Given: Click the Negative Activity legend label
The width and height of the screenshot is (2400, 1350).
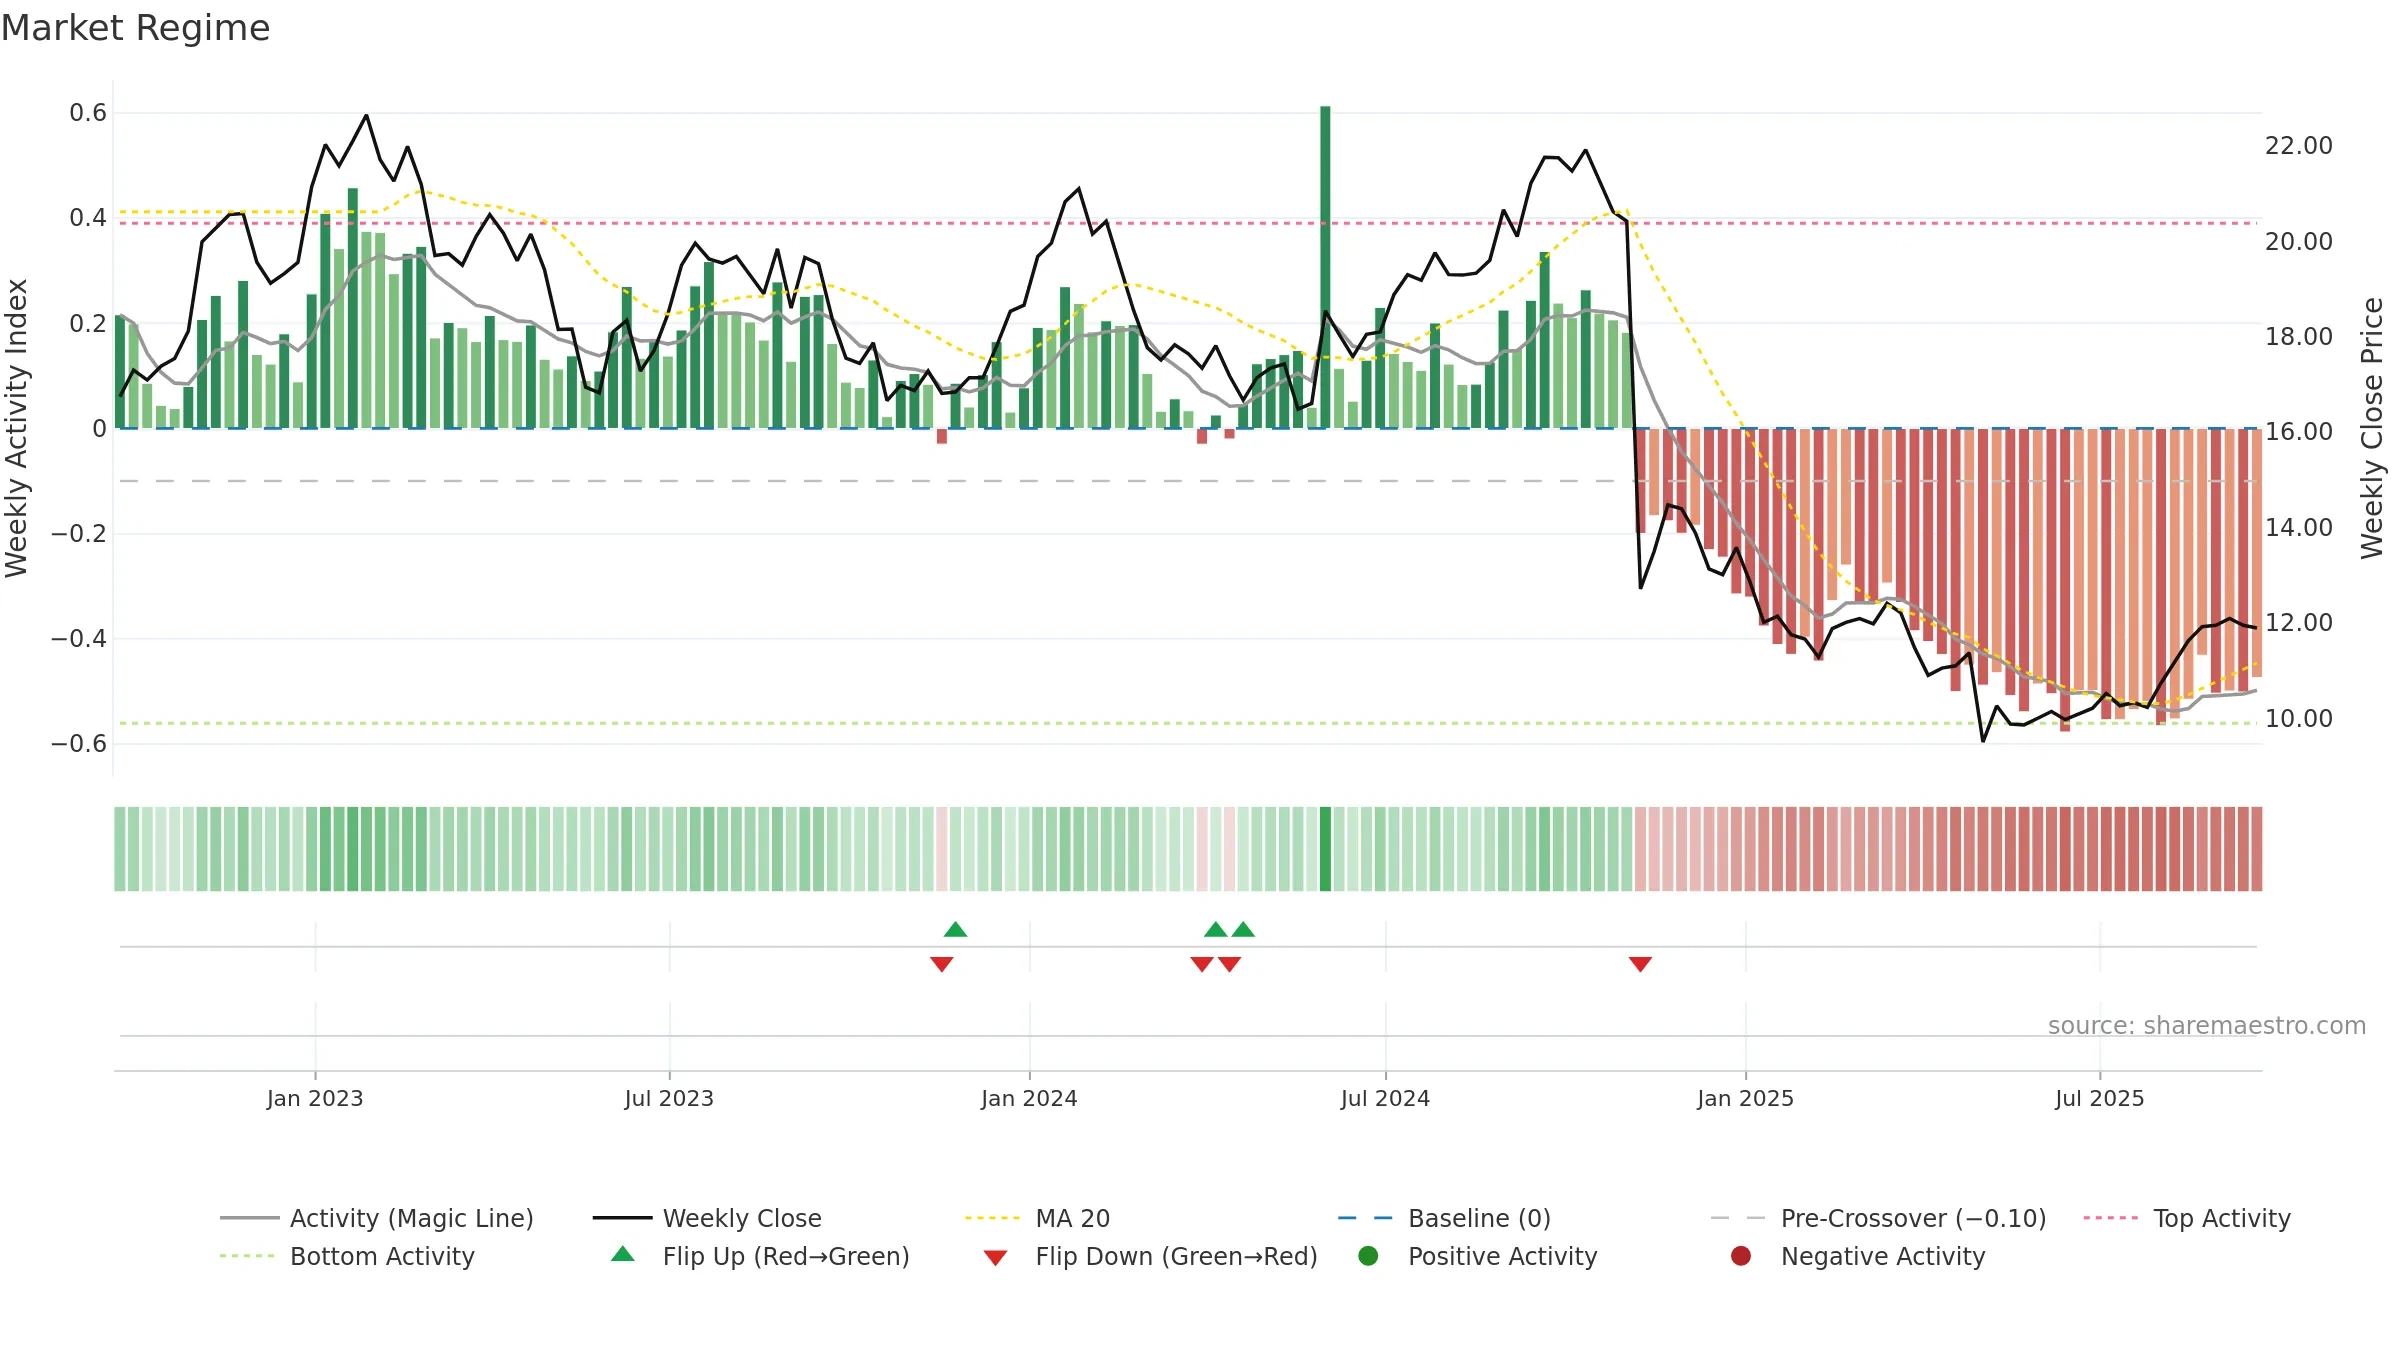Looking at the screenshot, I should coord(1882,1256).
